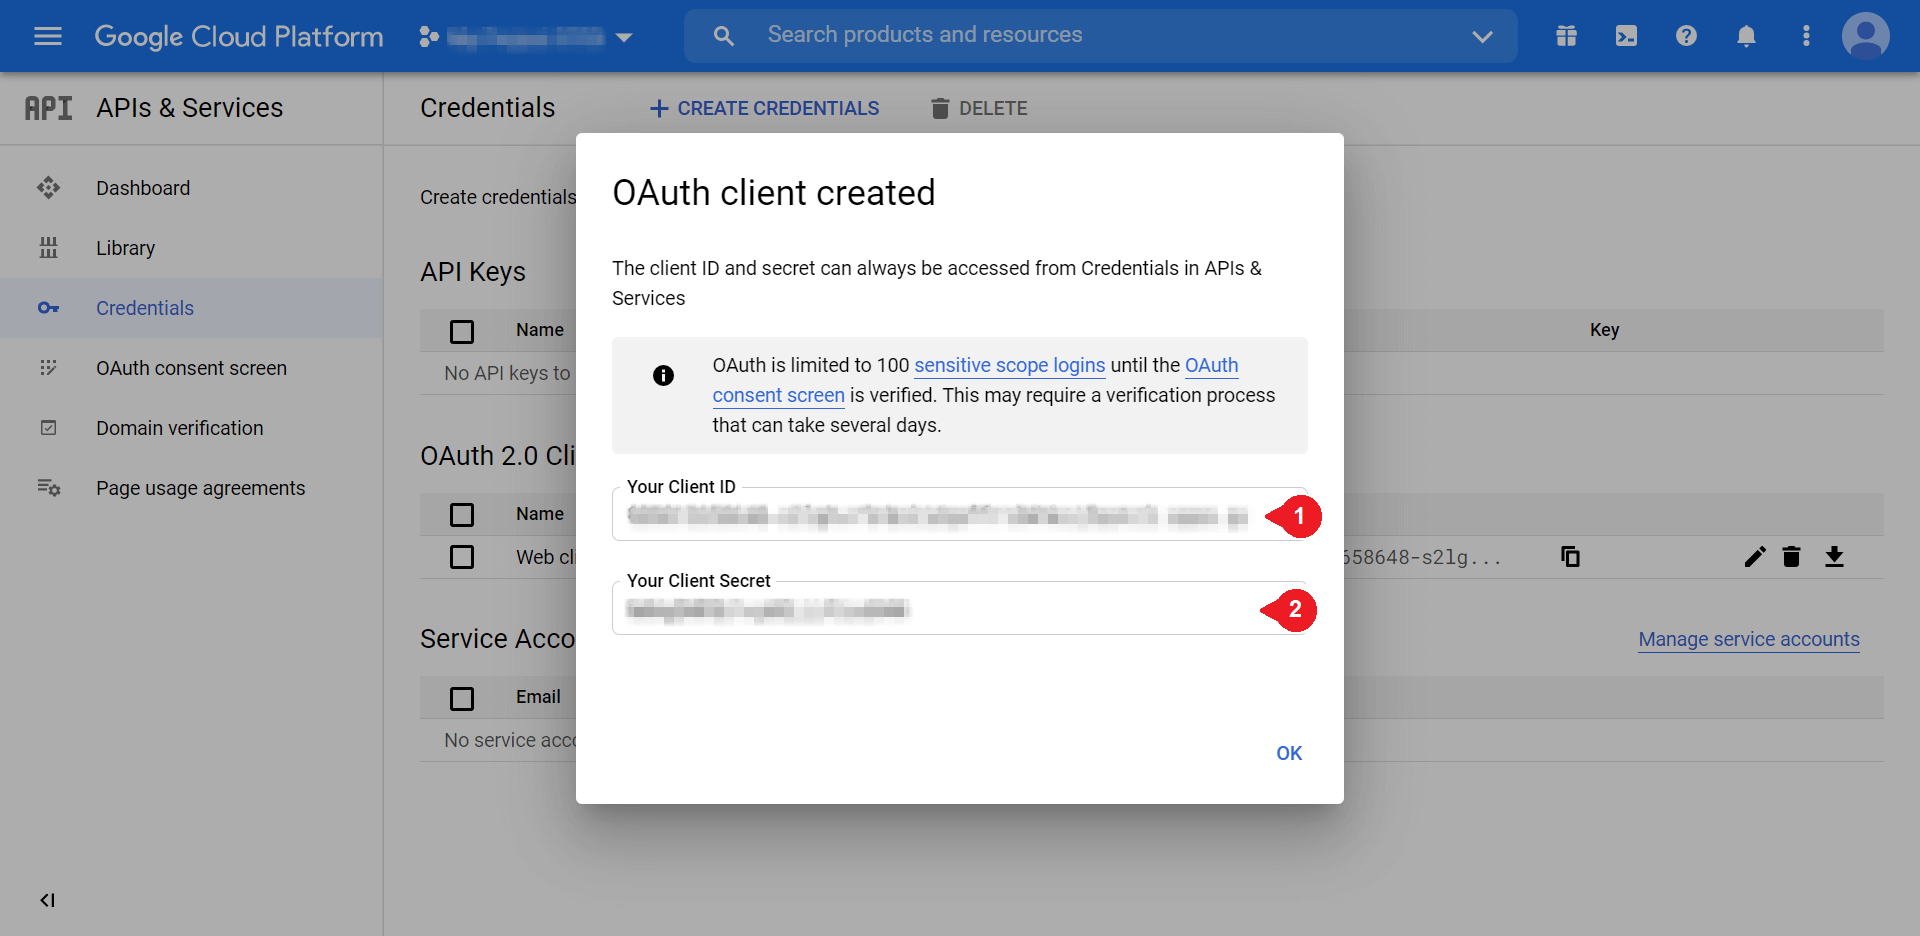
Task: Edit the web client credential
Action: [x=1755, y=557]
